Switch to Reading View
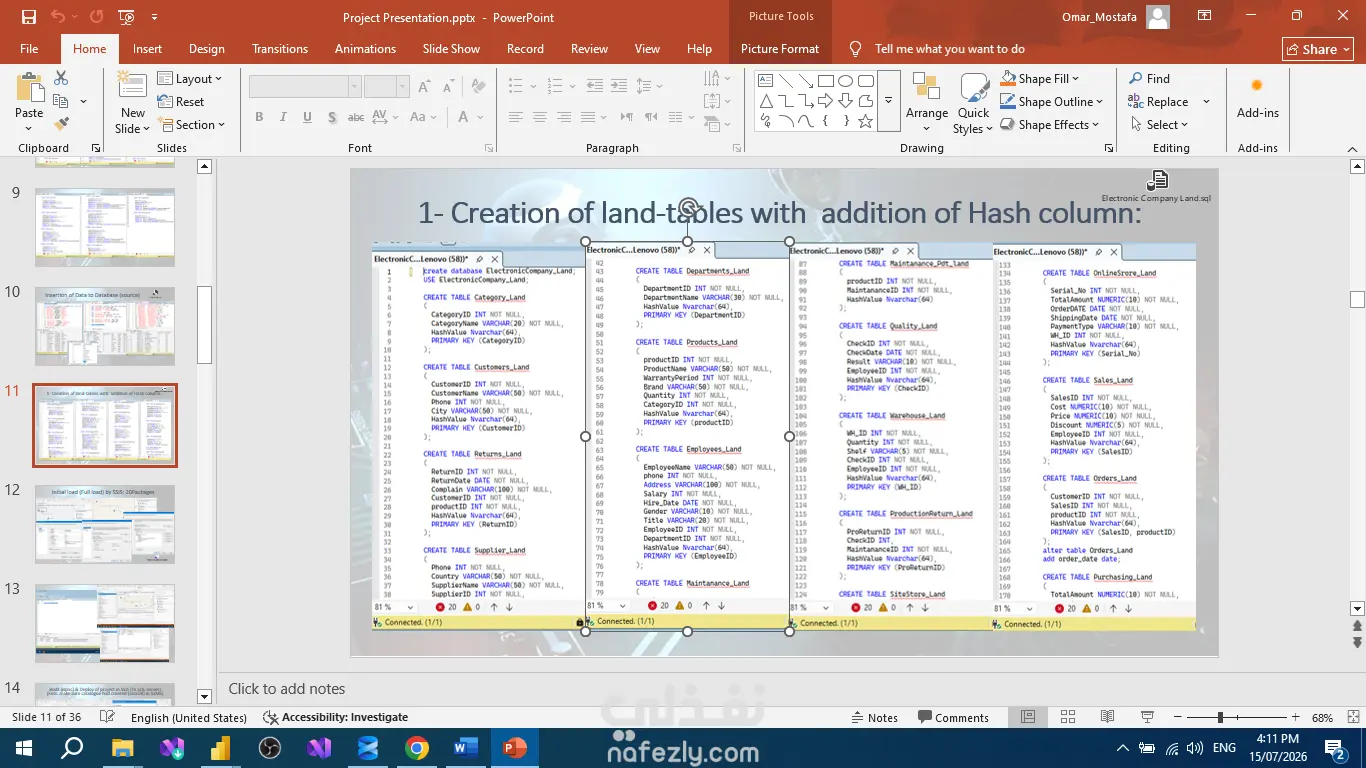Image resolution: width=1366 pixels, height=768 pixels. pyautogui.click(x=1108, y=718)
